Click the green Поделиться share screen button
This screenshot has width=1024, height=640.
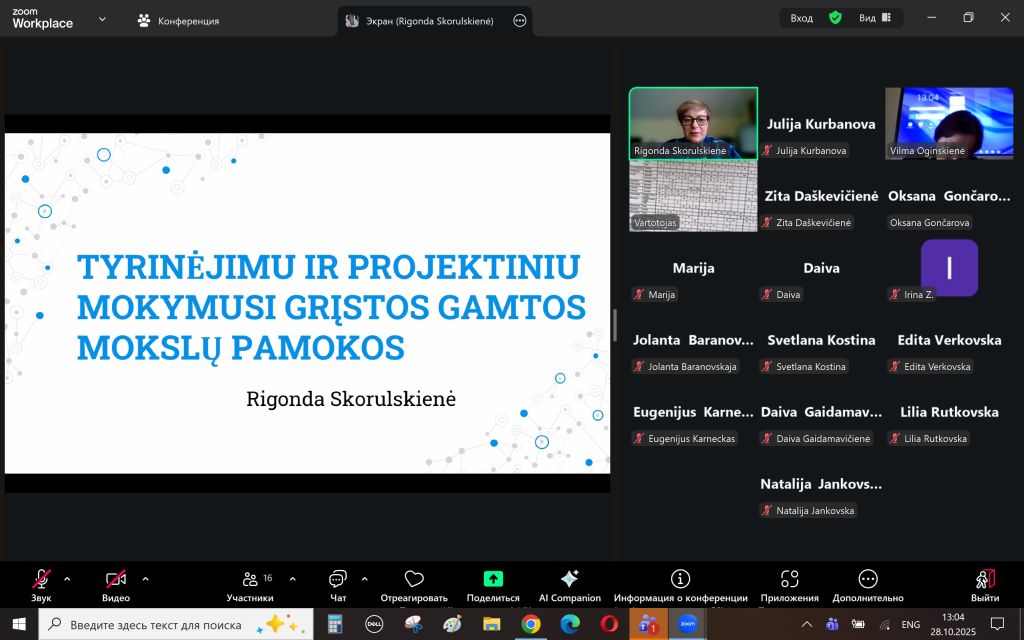tap(493, 579)
